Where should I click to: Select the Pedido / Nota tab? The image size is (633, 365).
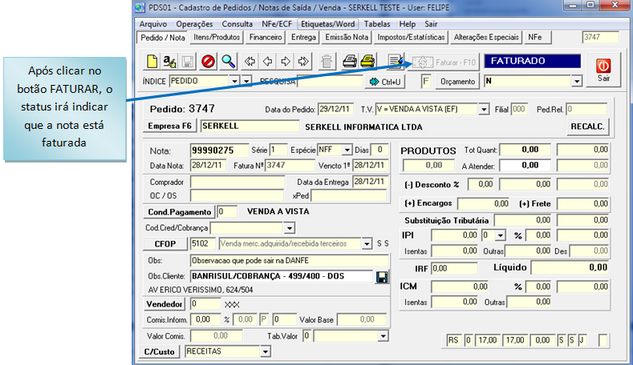point(163,38)
